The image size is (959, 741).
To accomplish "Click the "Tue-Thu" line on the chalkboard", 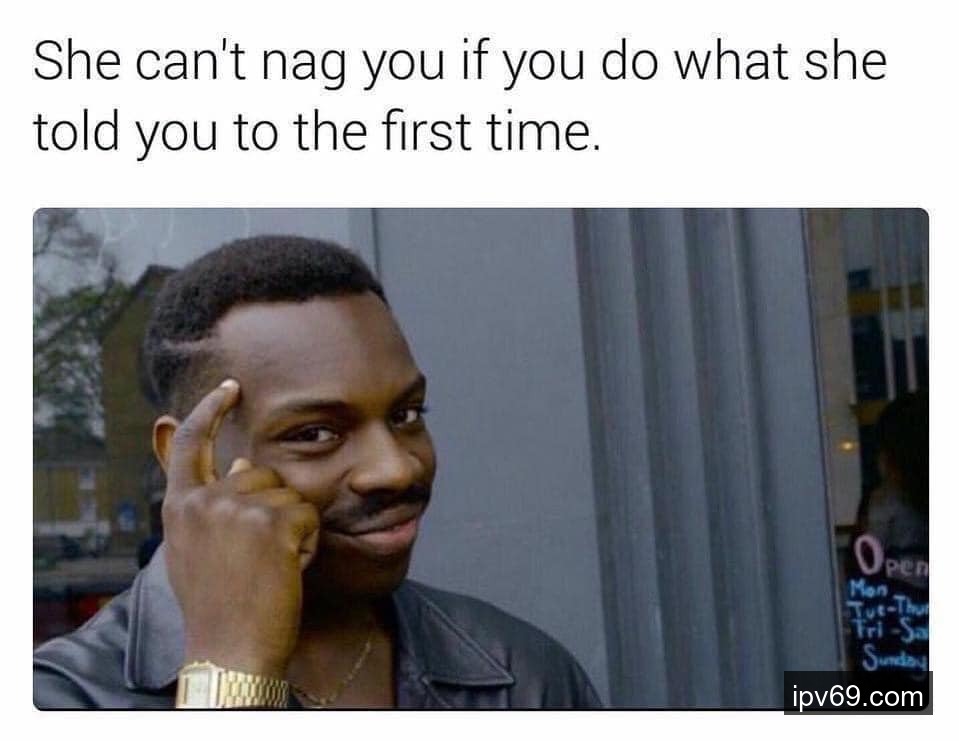I will pyautogui.click(x=889, y=609).
